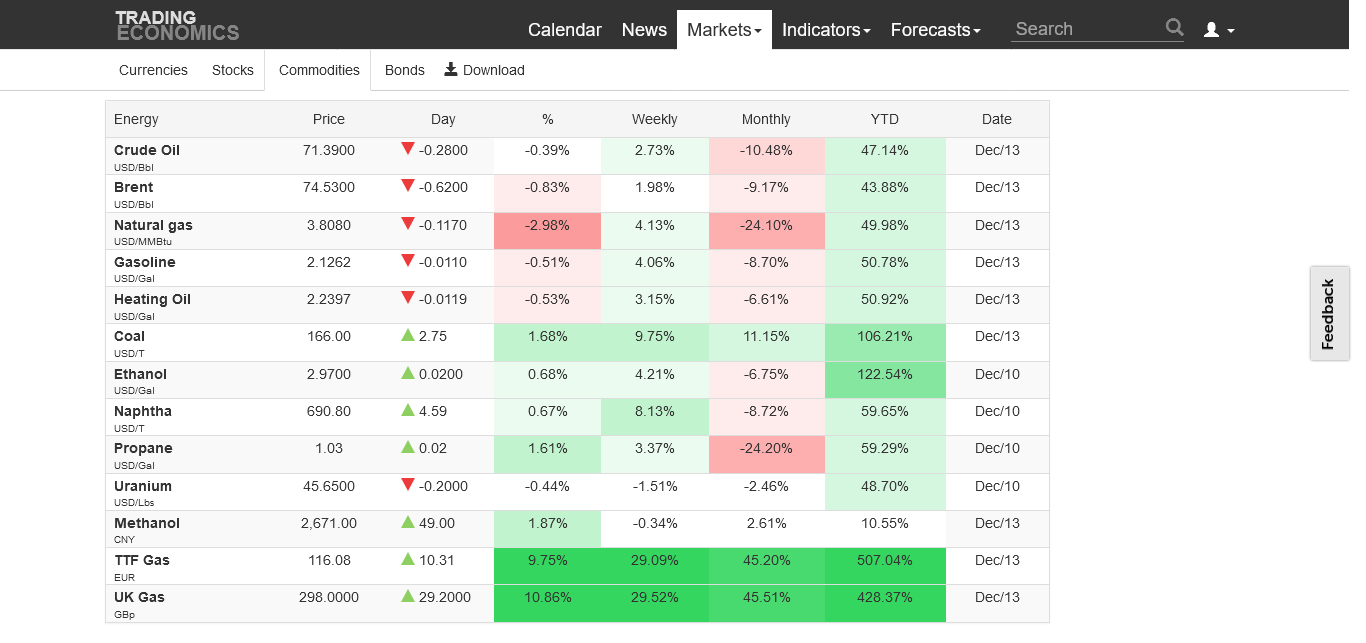
Task: Expand the Markets dropdown menu
Action: pos(724,30)
